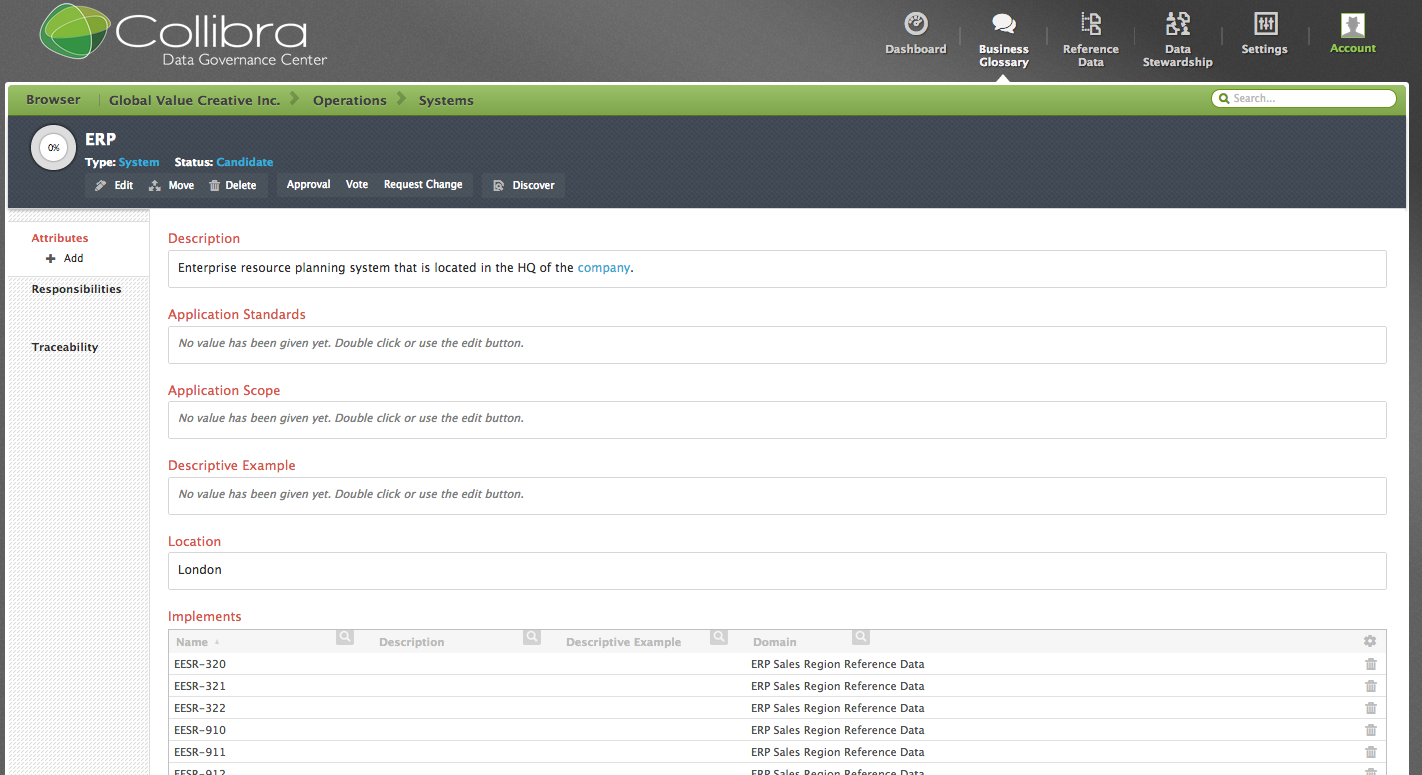The image size is (1422, 775).
Task: Click the search magnifier in Description column
Action: (532, 636)
